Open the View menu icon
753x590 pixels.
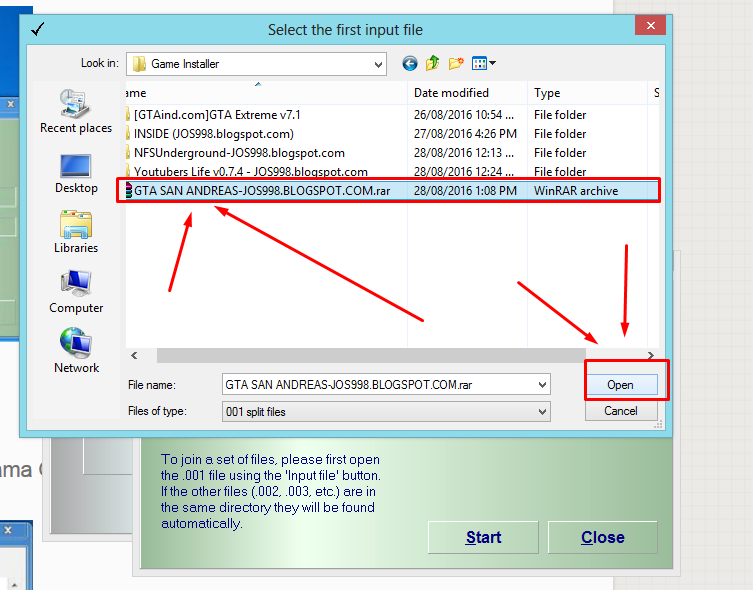pyautogui.click(x=483, y=63)
